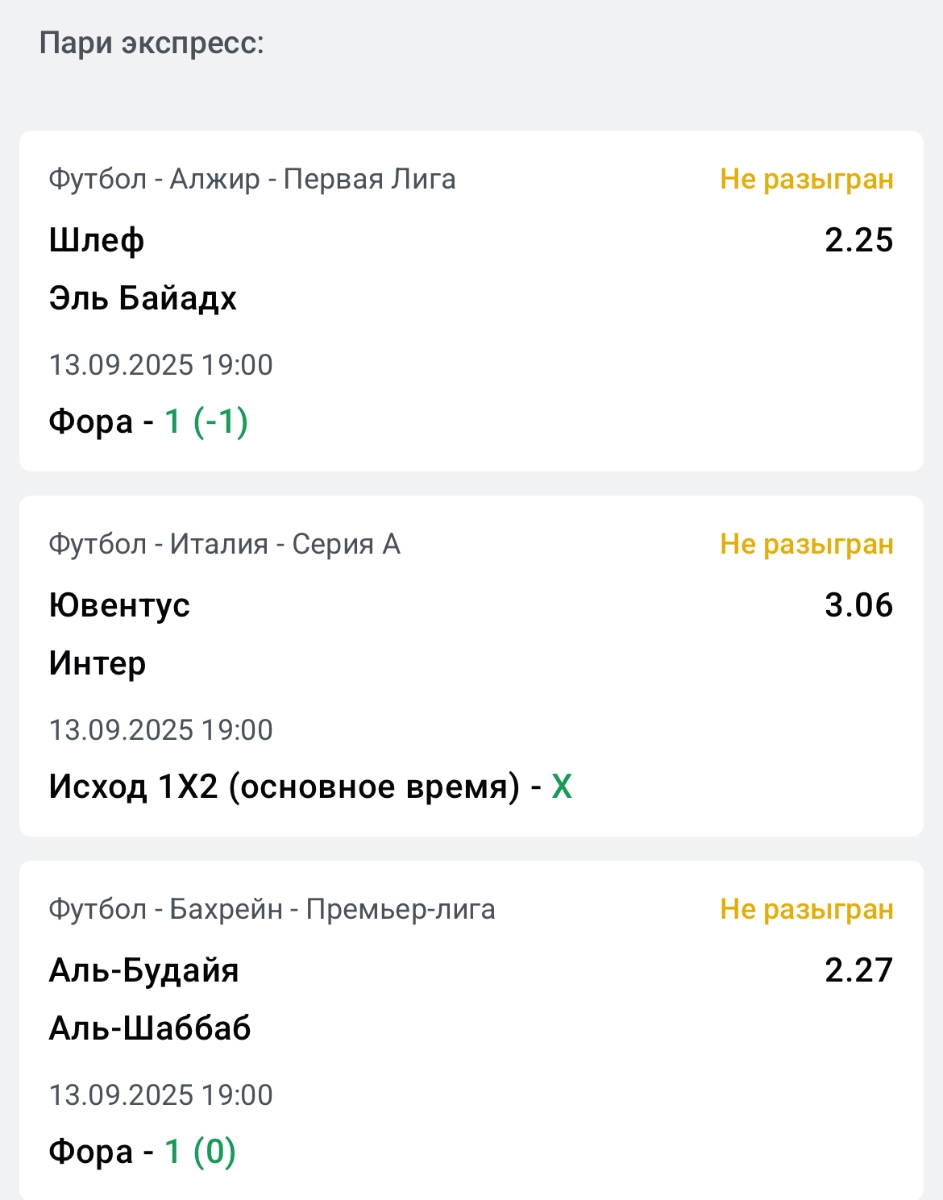Select the "Фора - 1 (0)" bet line

[x=142, y=1152]
